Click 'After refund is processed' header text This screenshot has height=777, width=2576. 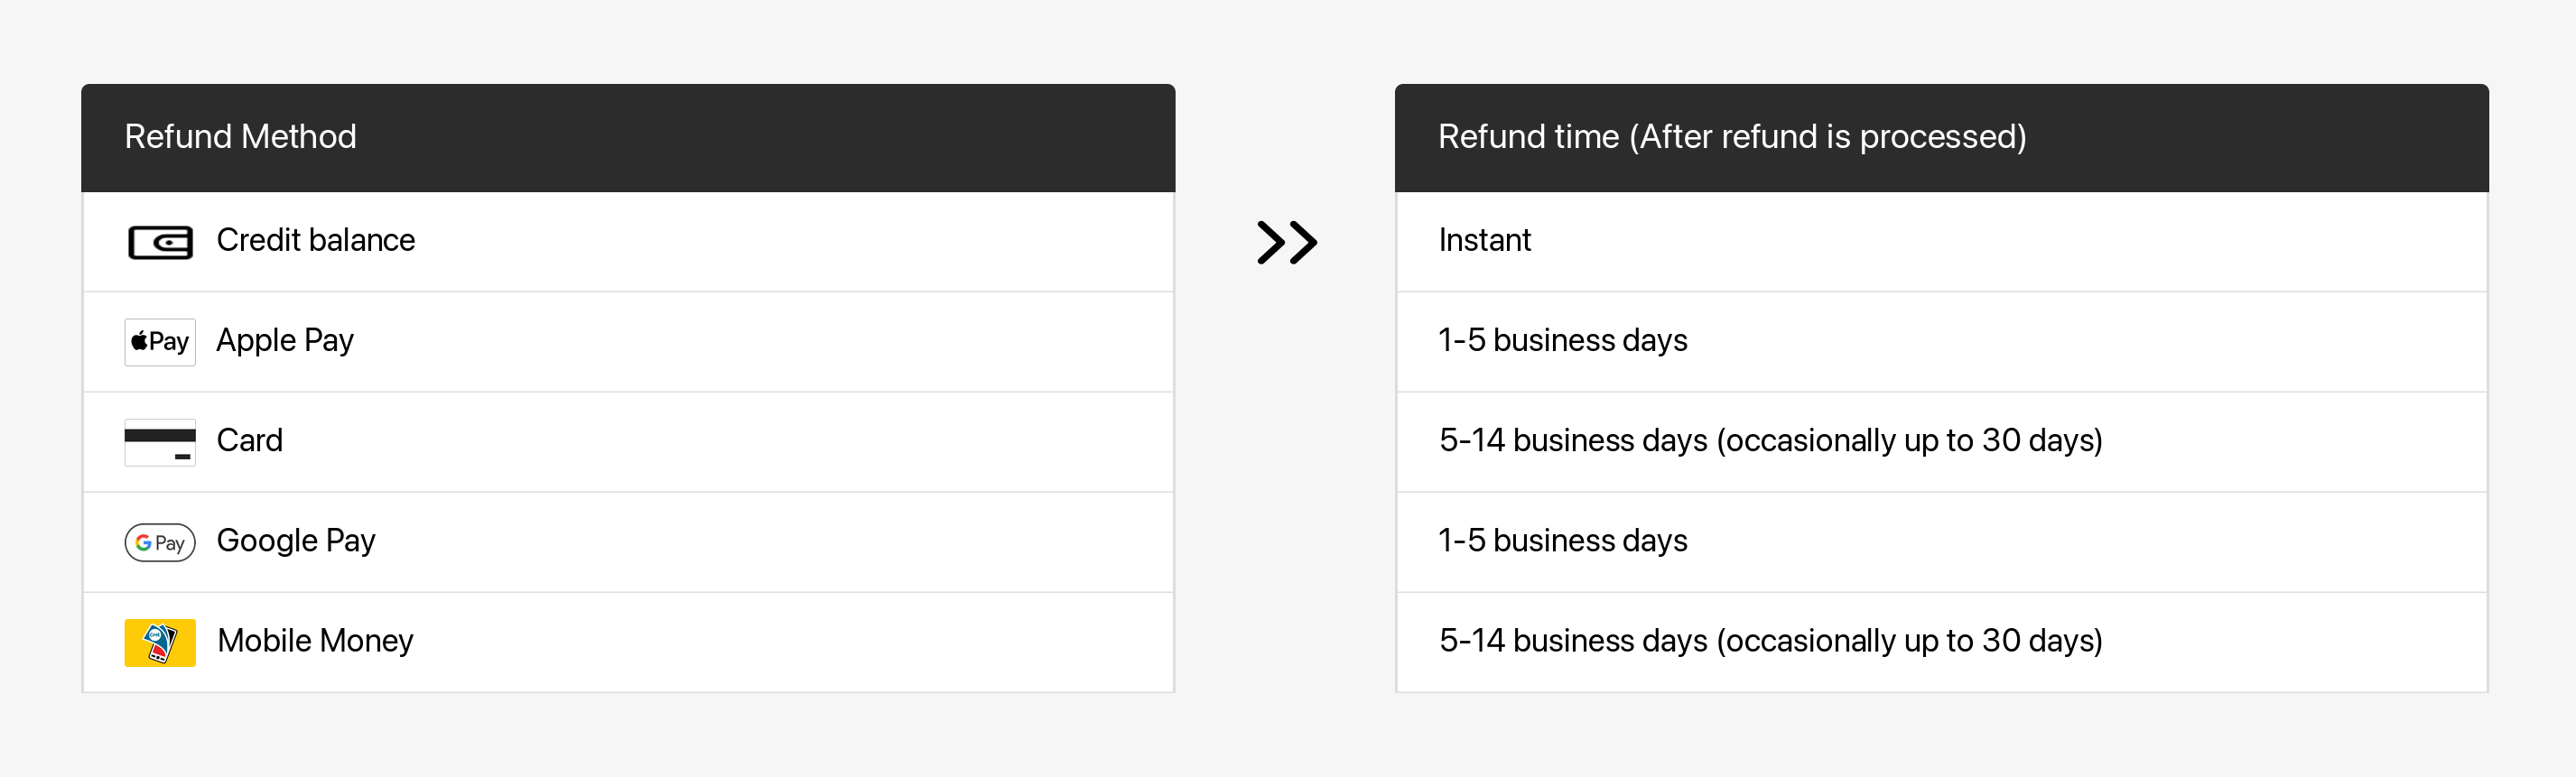pyautogui.click(x=1828, y=136)
